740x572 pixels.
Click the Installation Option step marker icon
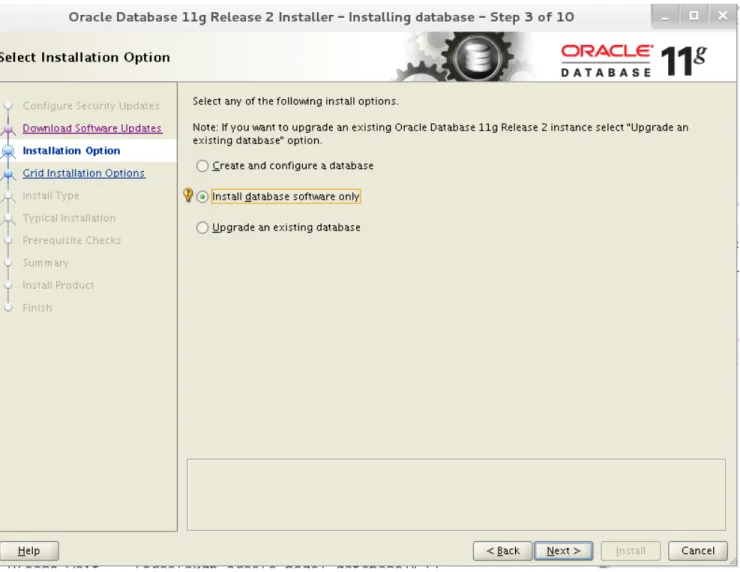tap(8, 151)
